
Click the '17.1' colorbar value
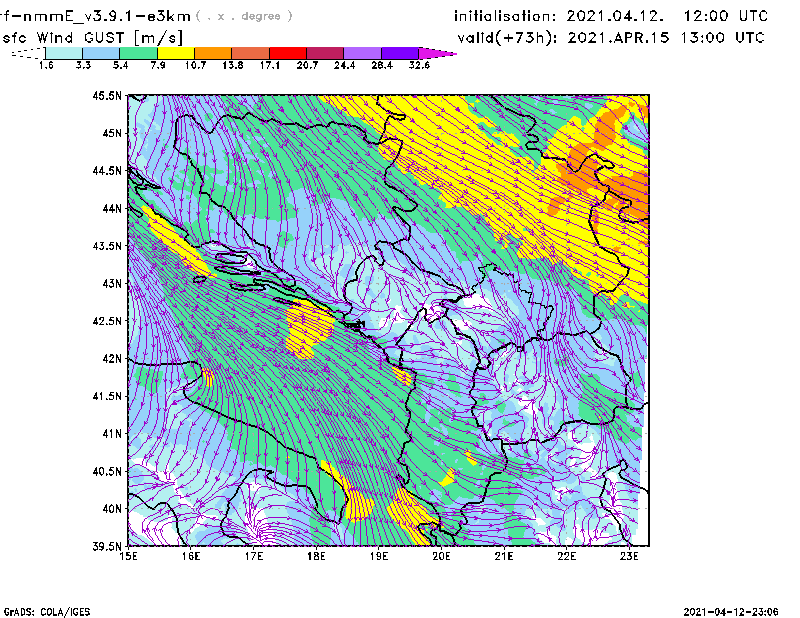270,65
